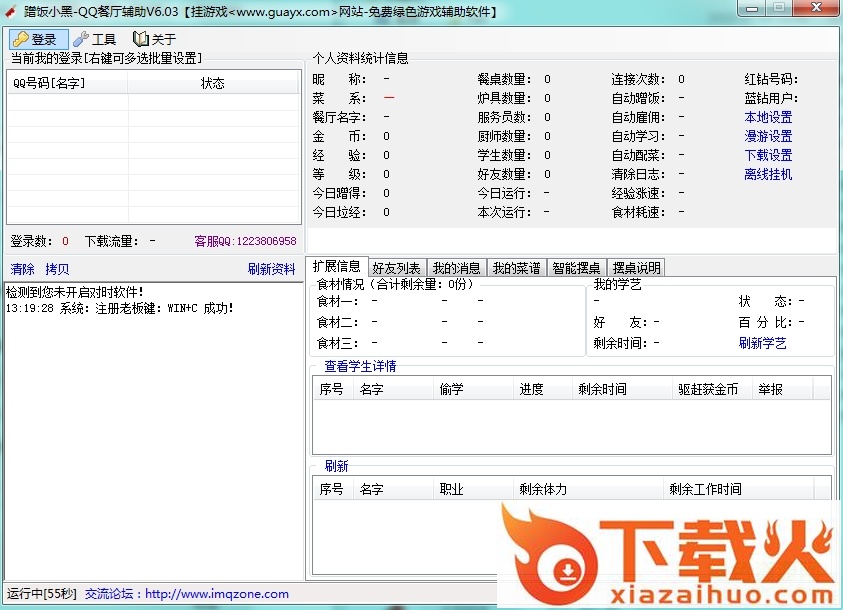Click the 离线挂机 link
This screenshot has height=610, width=843.
(768, 174)
